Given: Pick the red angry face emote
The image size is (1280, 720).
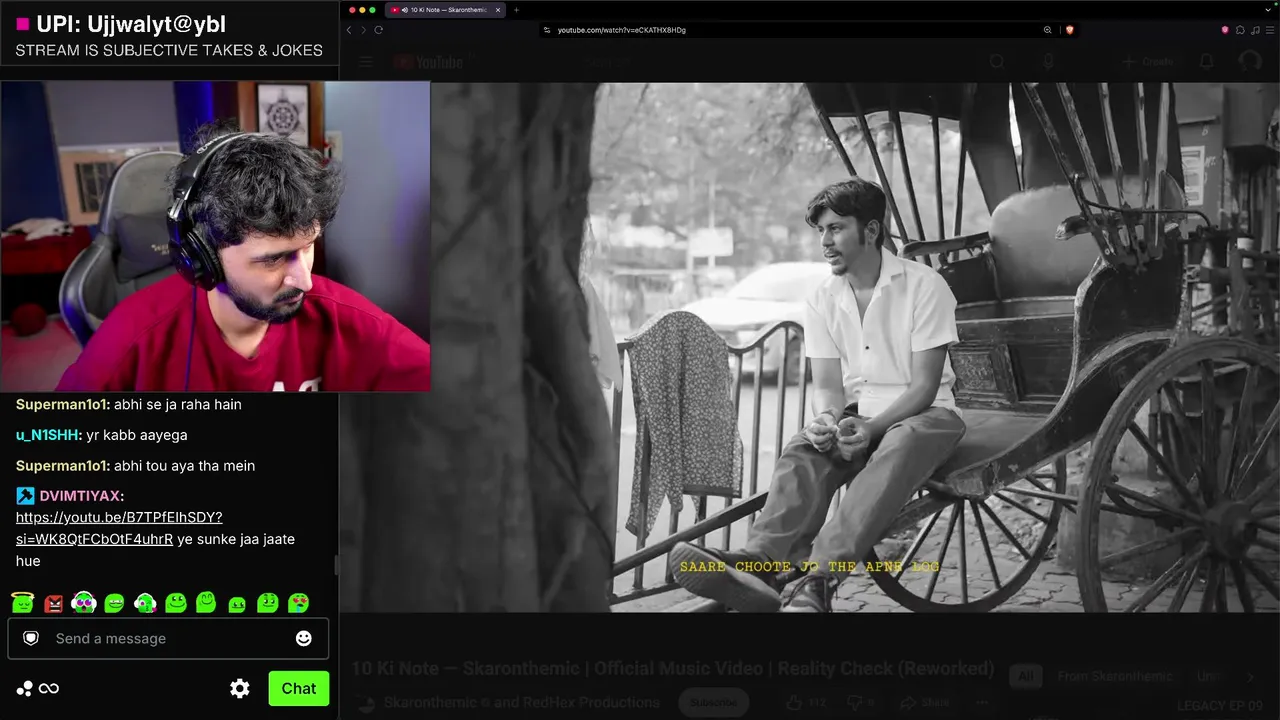Looking at the screenshot, I should pos(54,603).
